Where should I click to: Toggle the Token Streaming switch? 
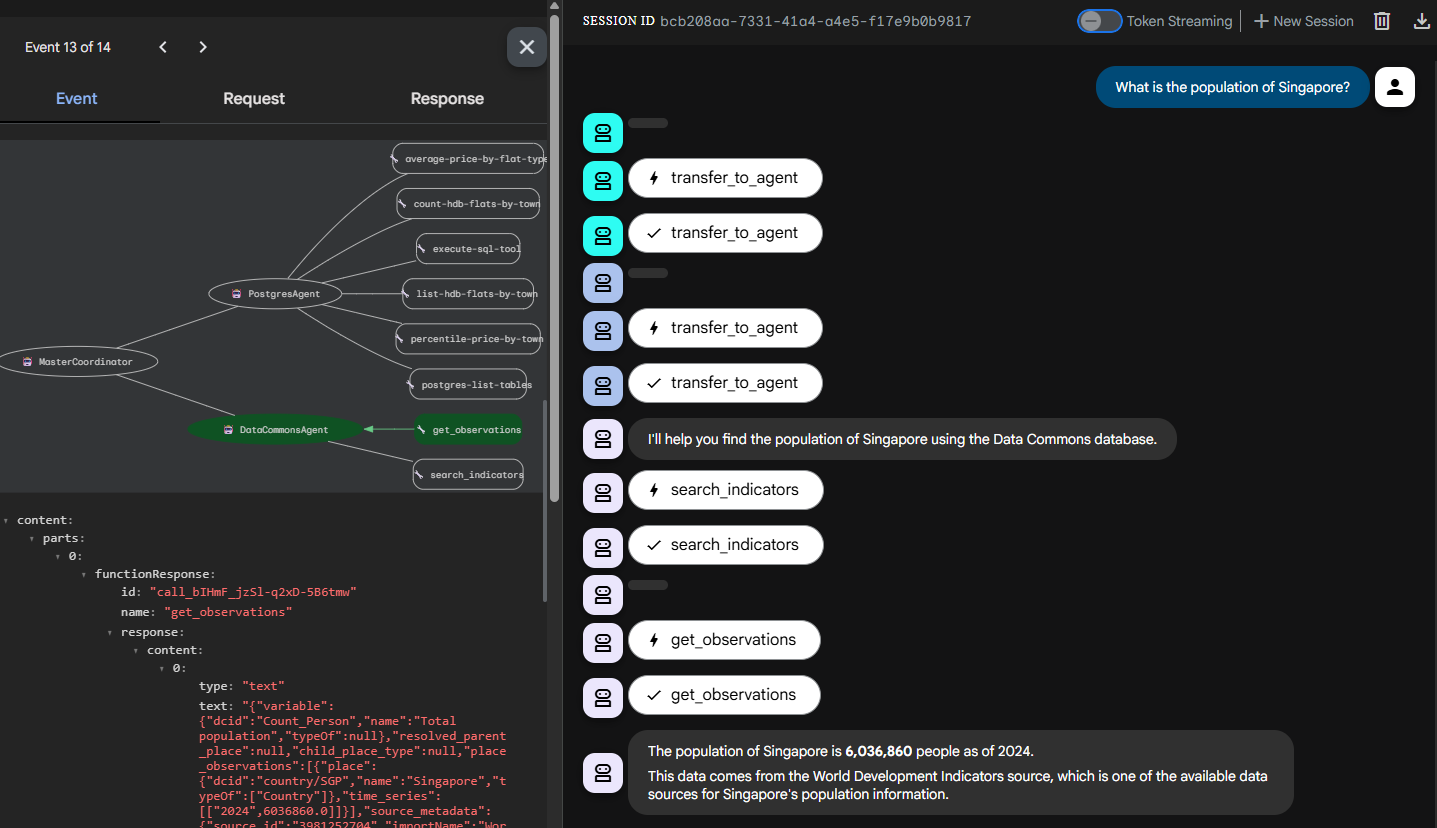point(1099,21)
